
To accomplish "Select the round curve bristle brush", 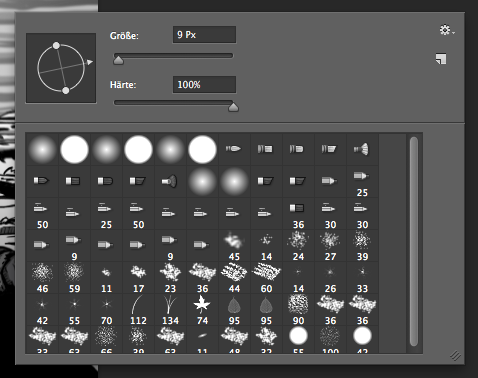I will click(x=298, y=149).
